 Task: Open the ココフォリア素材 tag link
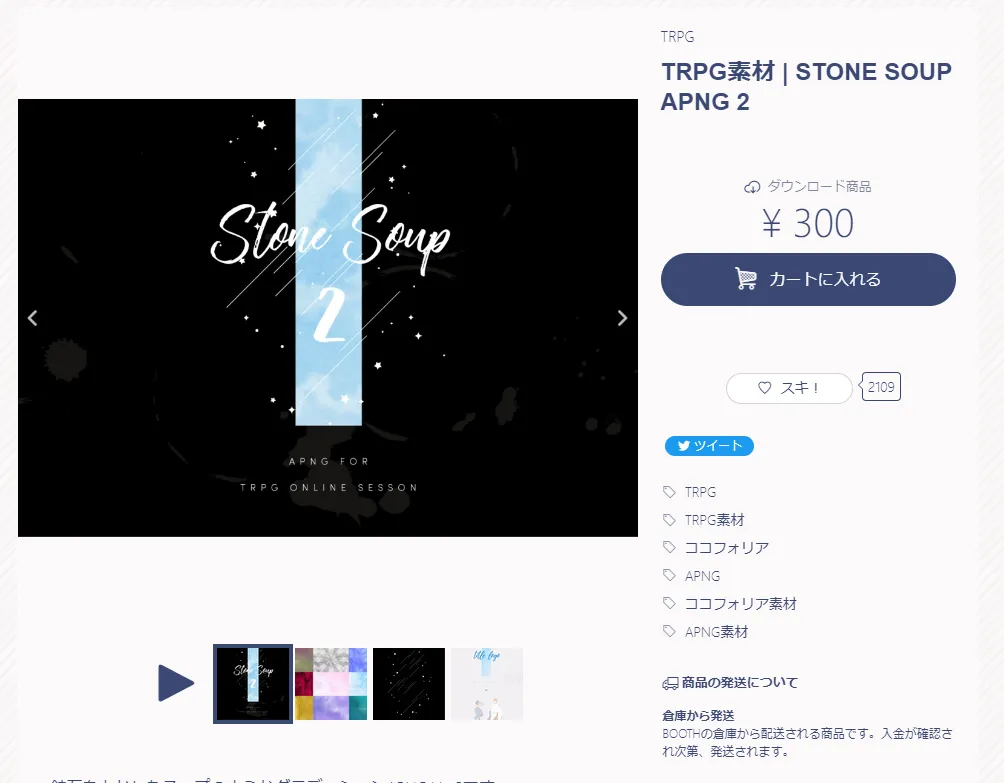coord(741,604)
